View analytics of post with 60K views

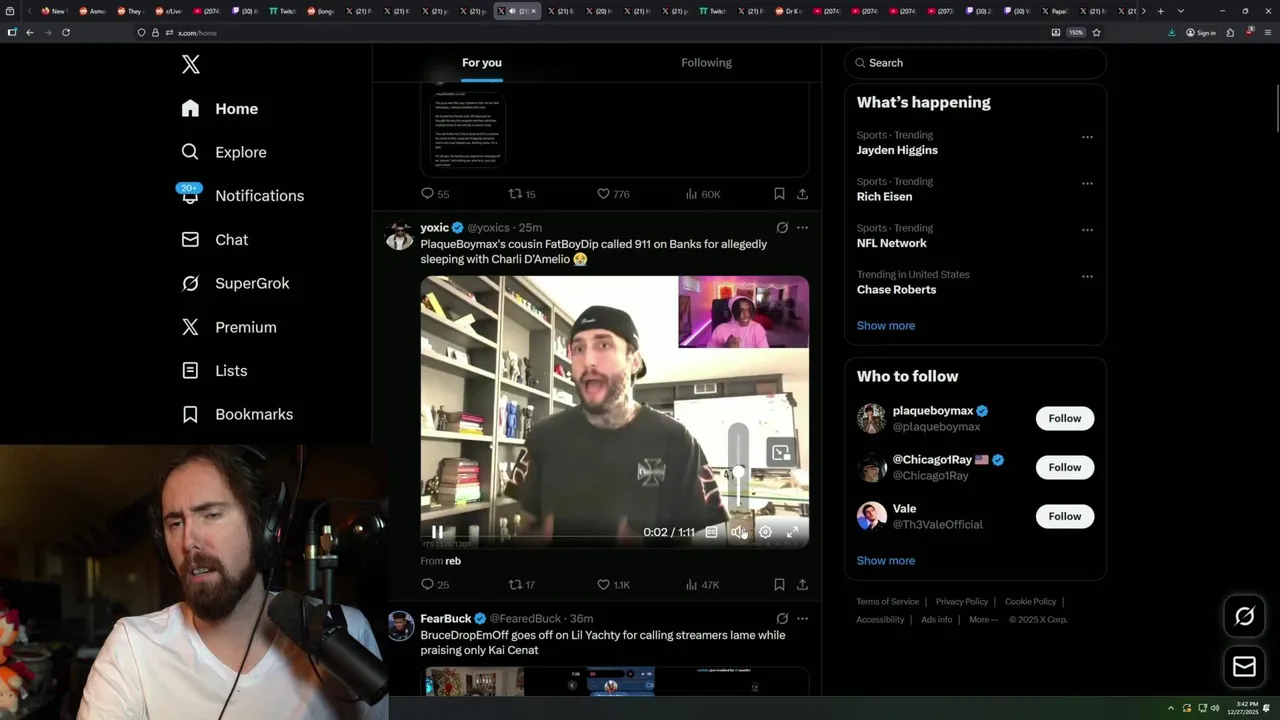tap(702, 194)
